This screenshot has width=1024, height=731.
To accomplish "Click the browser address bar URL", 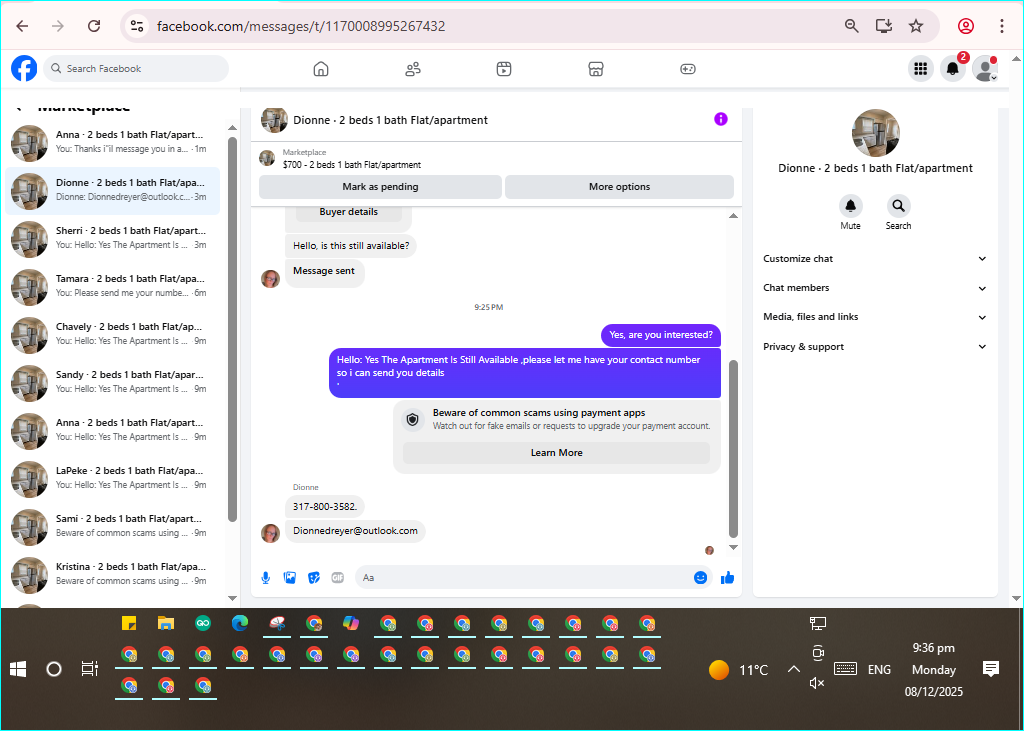I will tap(301, 26).
